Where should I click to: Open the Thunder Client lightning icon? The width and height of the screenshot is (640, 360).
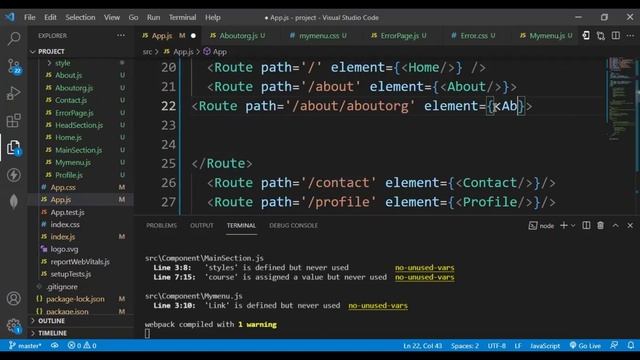[x=13, y=175]
